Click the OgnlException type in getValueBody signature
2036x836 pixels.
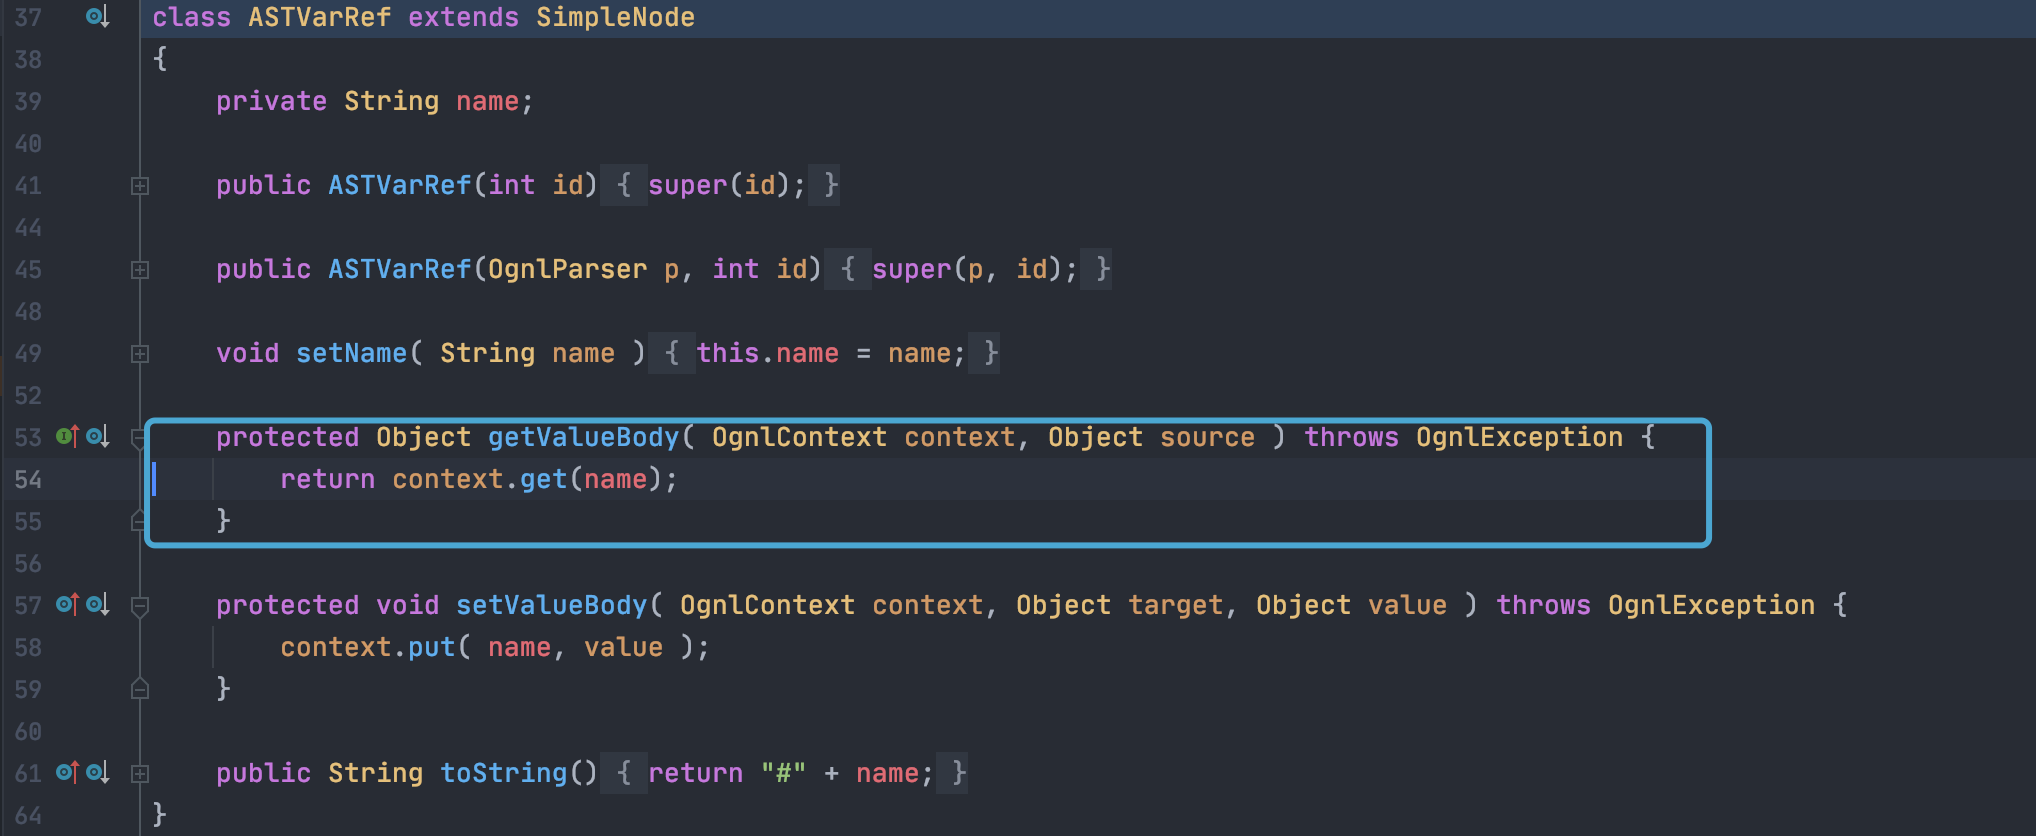tap(1519, 437)
